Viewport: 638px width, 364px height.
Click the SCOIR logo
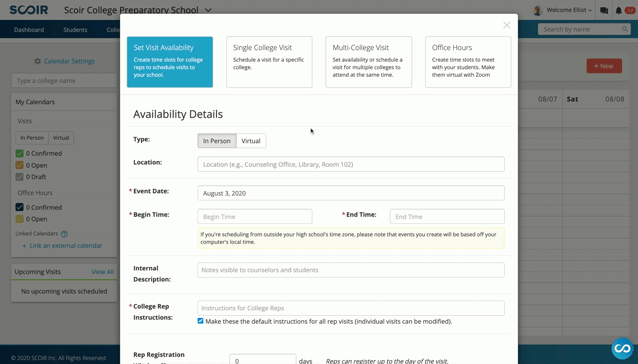point(28,10)
